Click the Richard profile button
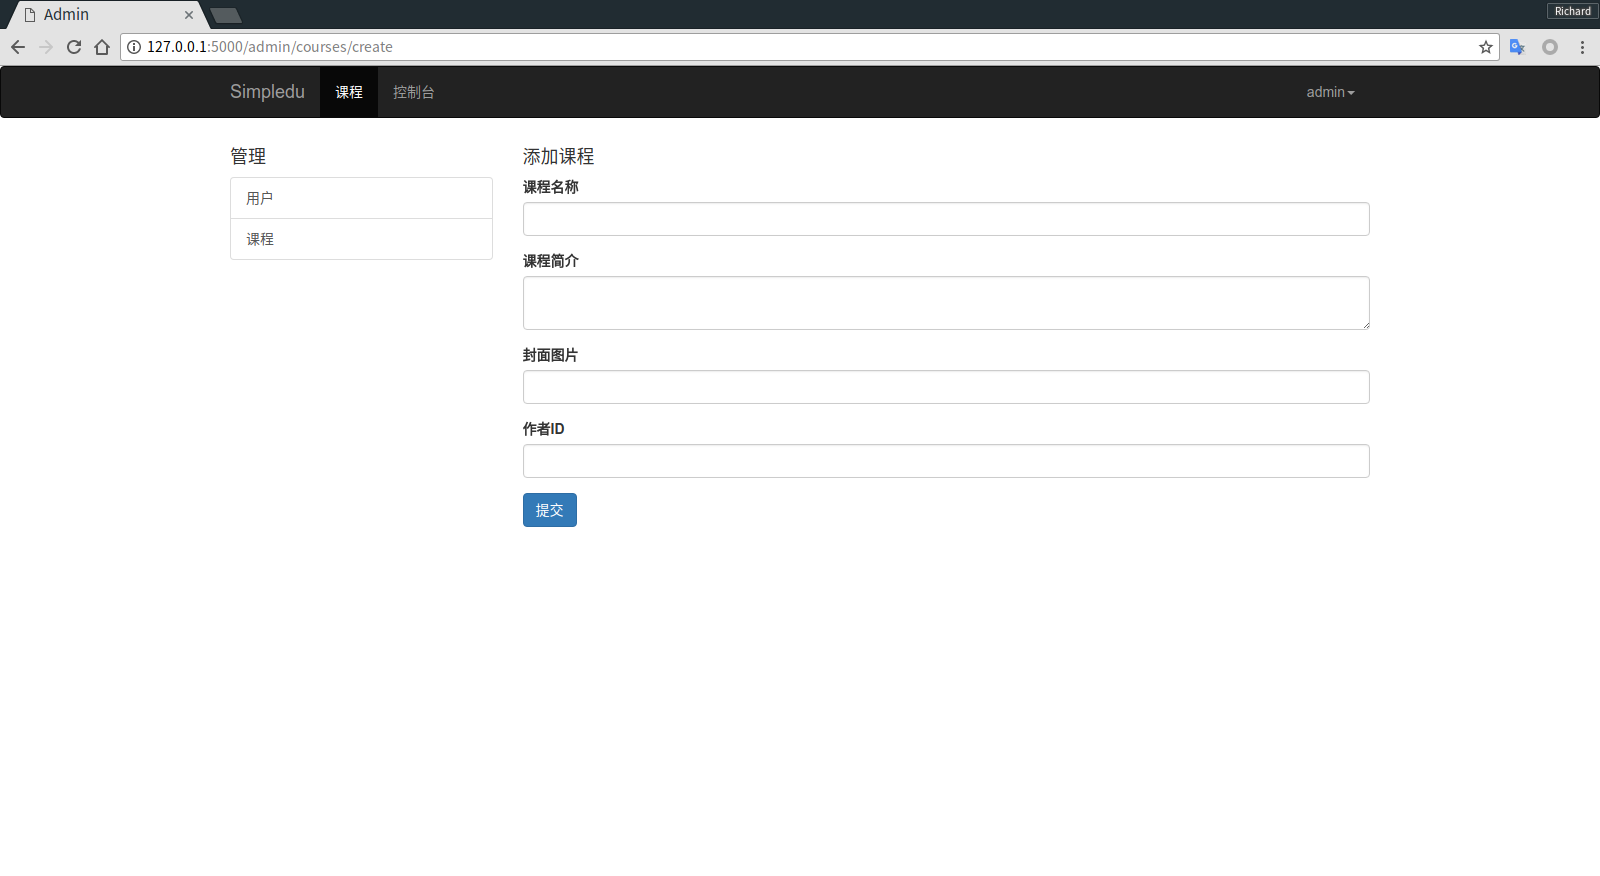 click(1572, 11)
